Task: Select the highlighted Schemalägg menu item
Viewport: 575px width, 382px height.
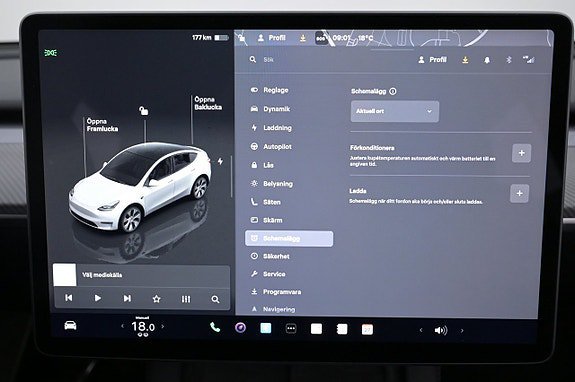Action: [x=289, y=239]
